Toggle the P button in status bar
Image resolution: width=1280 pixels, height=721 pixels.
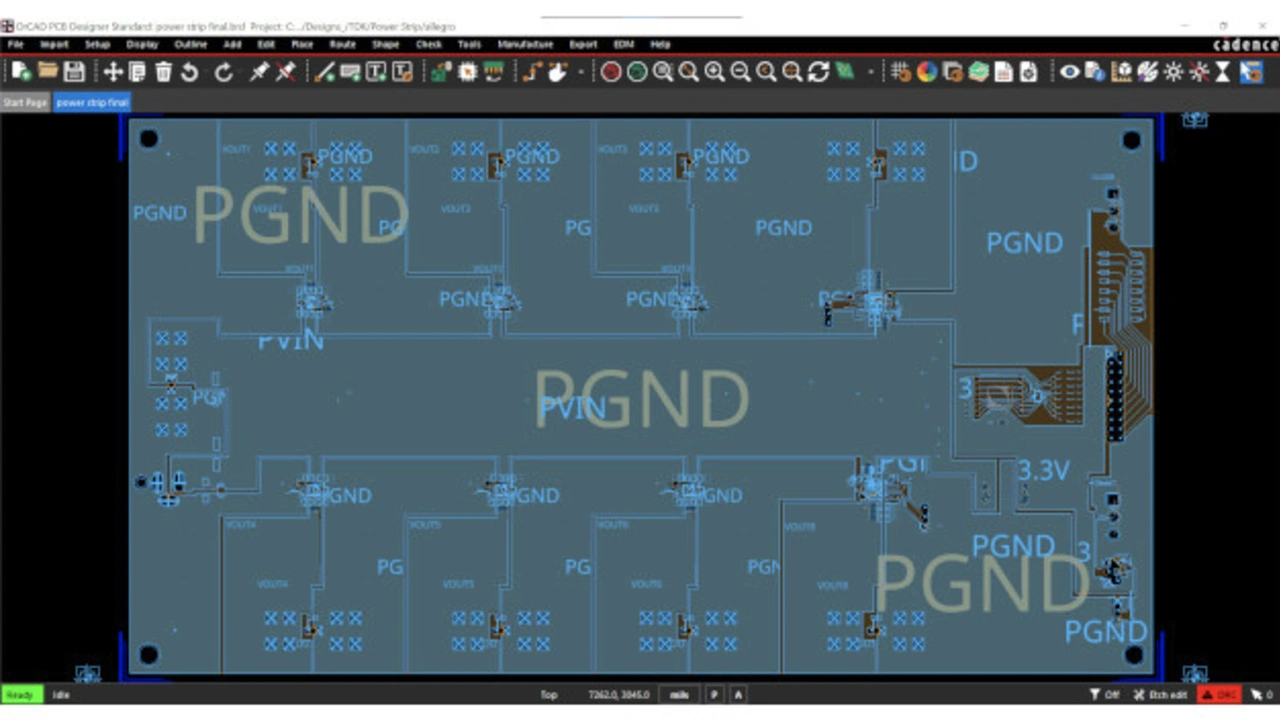[716, 695]
